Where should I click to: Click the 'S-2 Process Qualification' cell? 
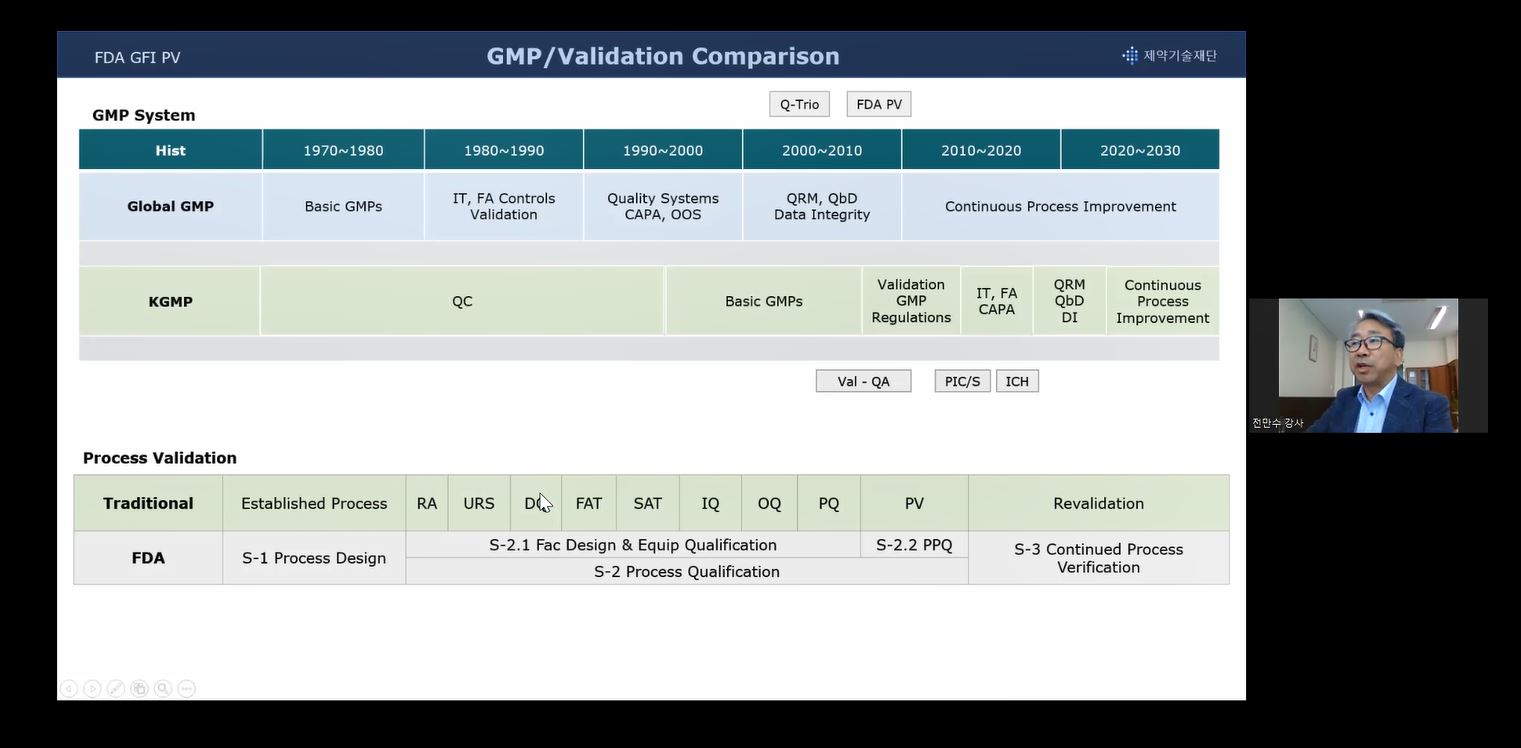[687, 571]
